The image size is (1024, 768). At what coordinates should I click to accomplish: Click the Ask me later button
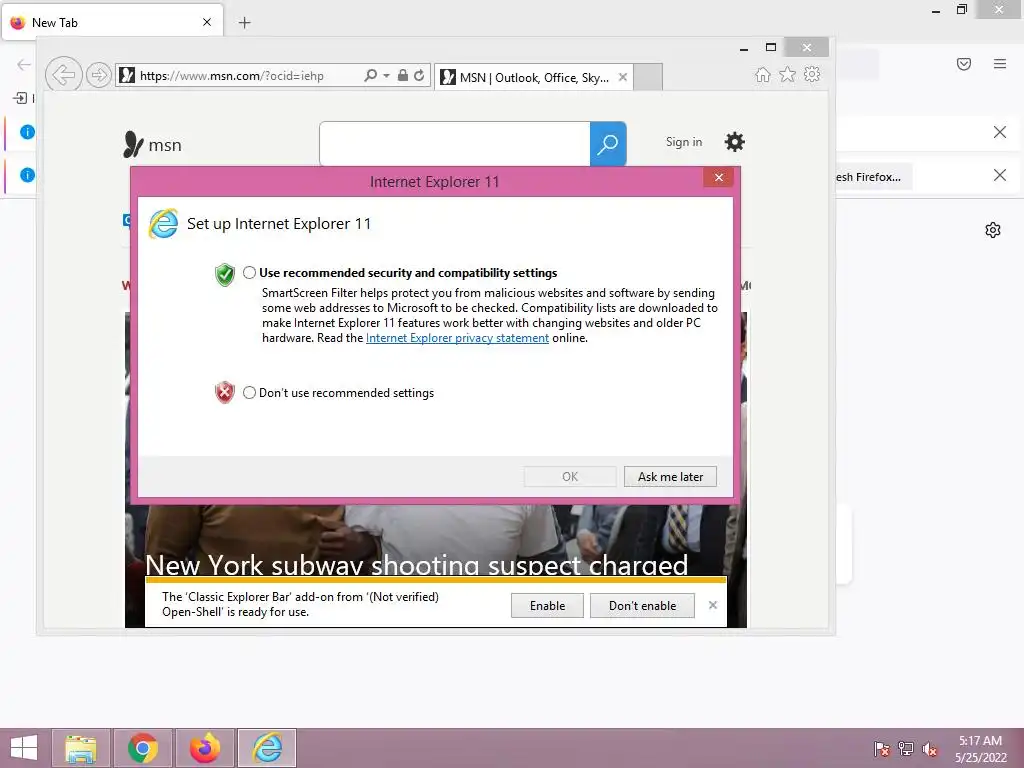click(x=670, y=477)
